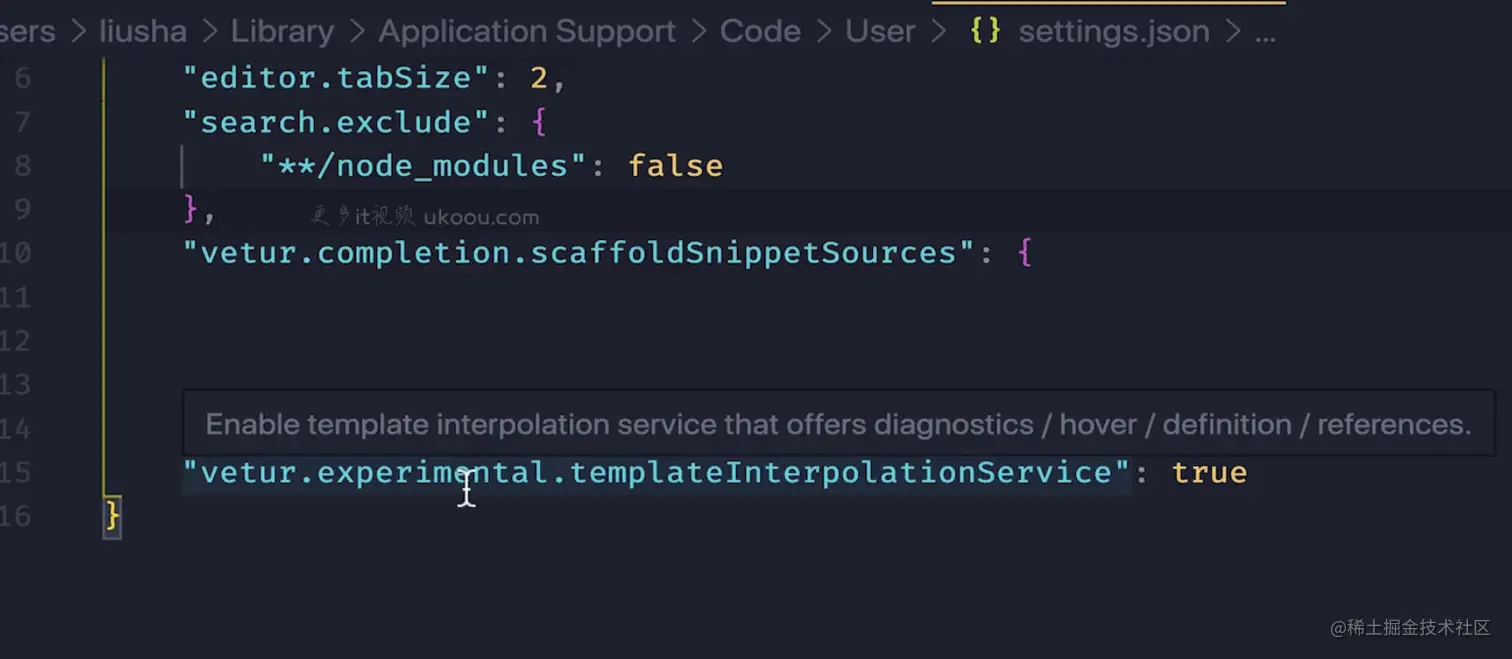Click the Code folder breadcrumb

[x=759, y=32]
